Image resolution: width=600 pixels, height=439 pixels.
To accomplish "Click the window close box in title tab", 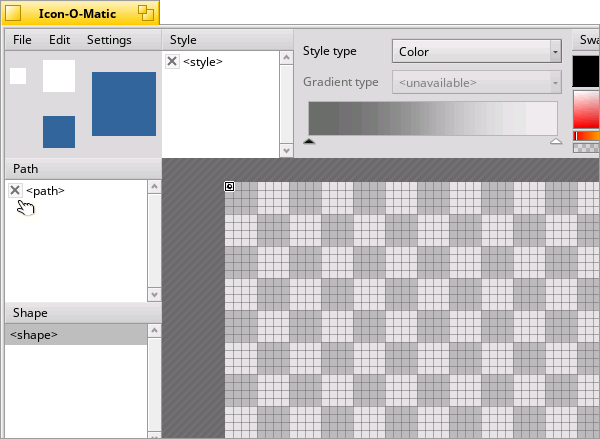I will [x=14, y=13].
